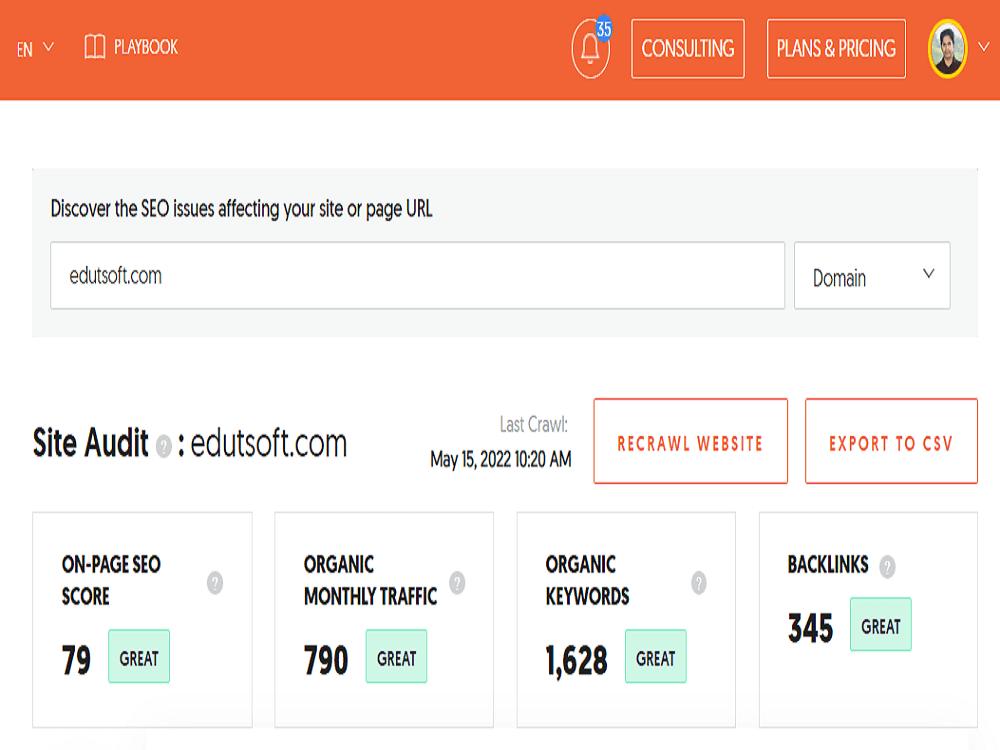The height and width of the screenshot is (750, 1000).
Task: Click the Playbook link text
Action: tap(146, 47)
